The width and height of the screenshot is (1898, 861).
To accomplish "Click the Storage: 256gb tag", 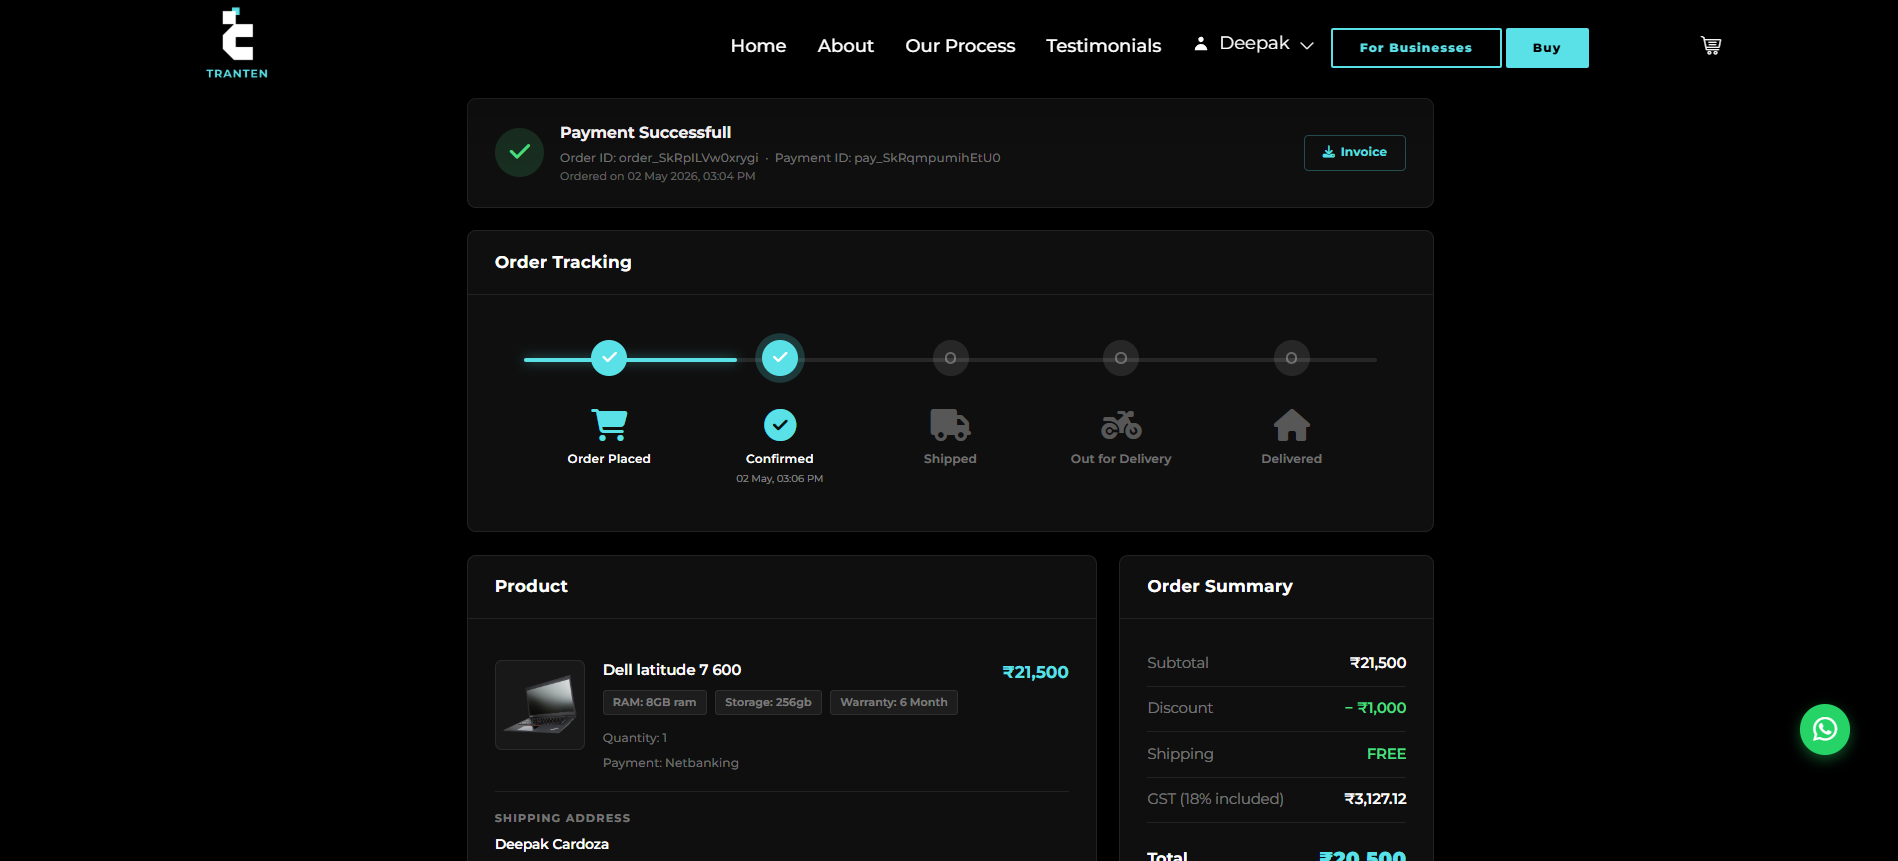I will pyautogui.click(x=768, y=703).
